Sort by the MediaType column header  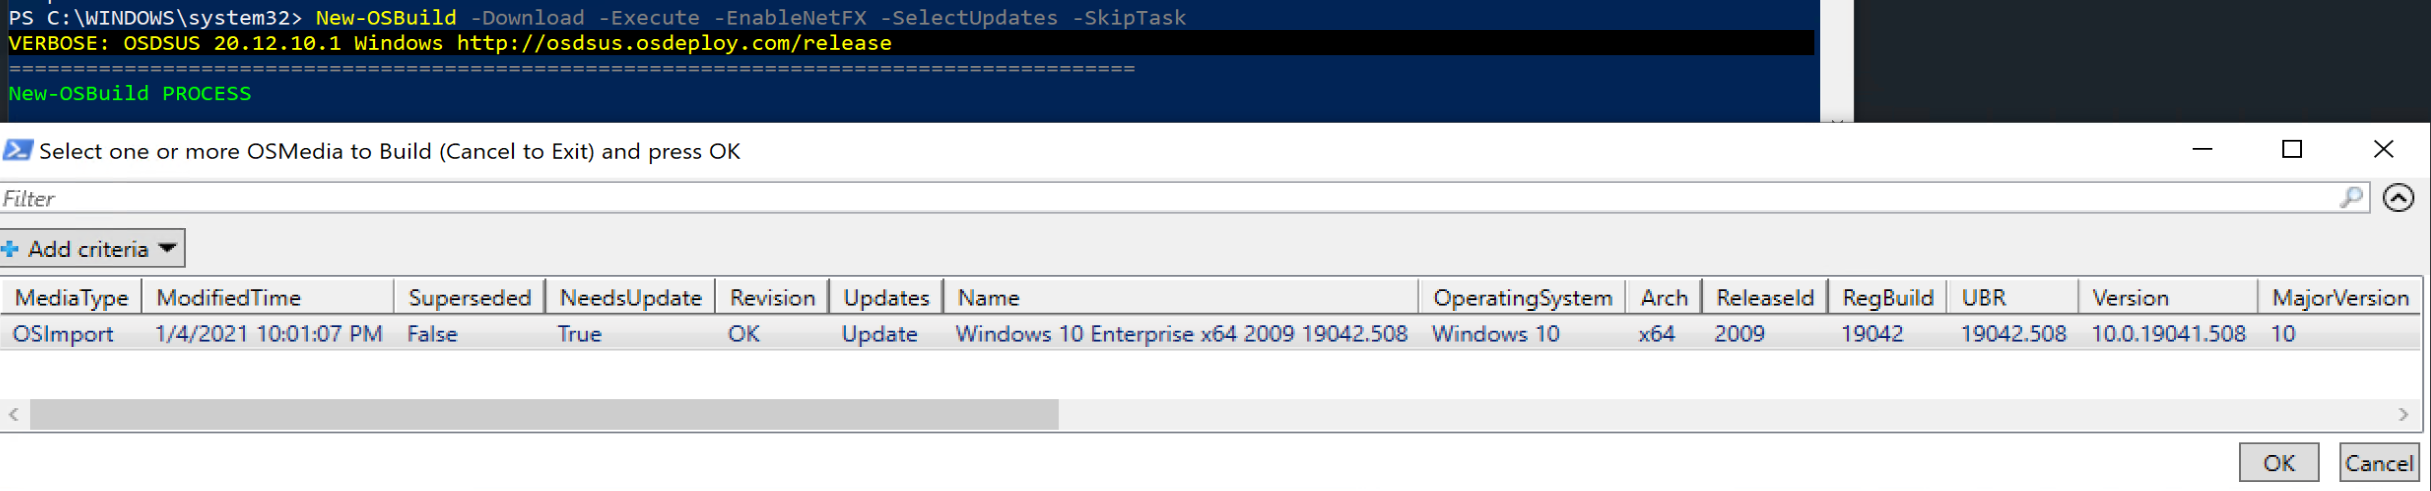point(72,298)
